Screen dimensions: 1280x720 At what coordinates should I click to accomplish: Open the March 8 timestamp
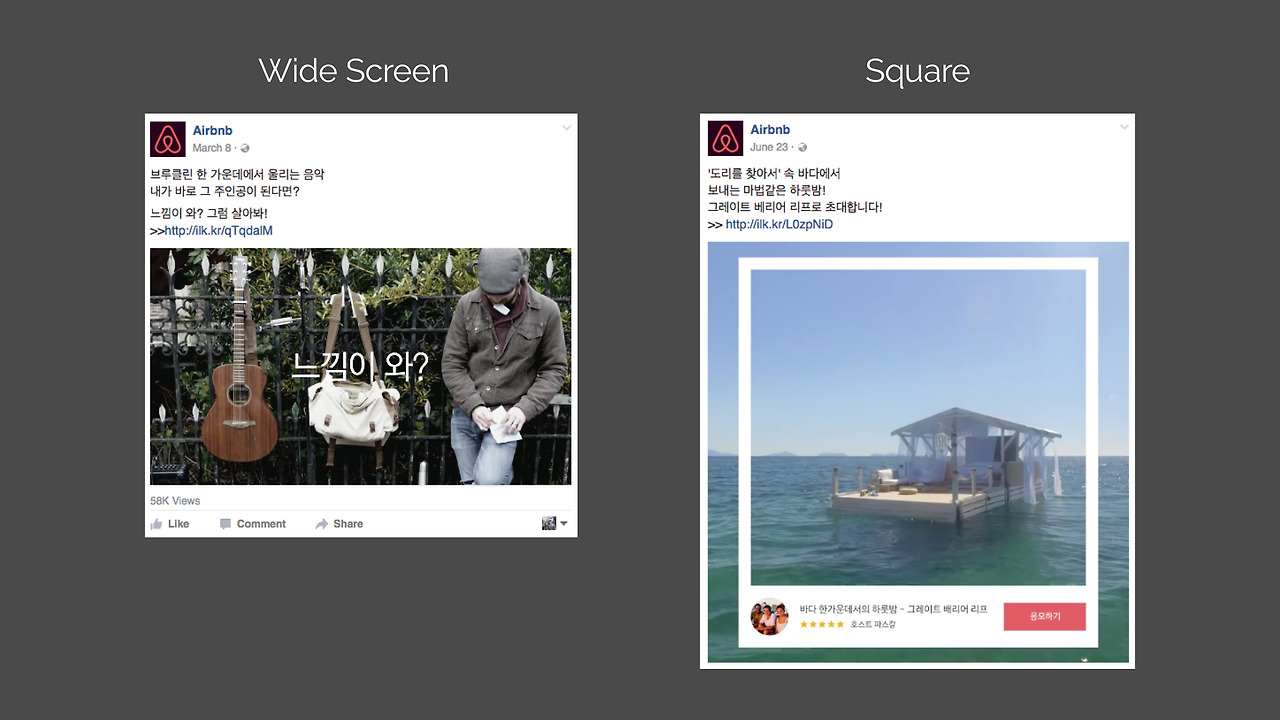211,148
